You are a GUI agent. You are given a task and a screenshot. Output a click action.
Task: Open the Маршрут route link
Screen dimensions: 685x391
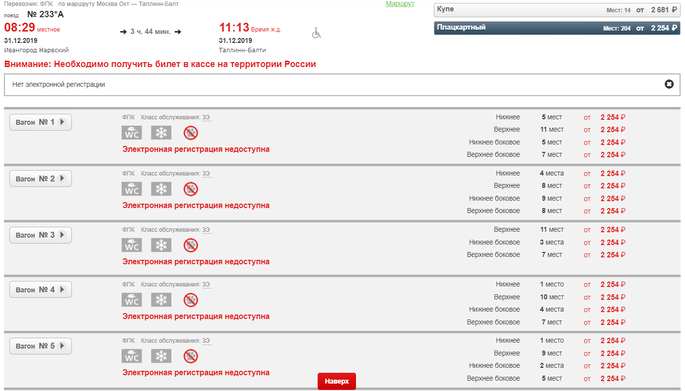coord(400,4)
